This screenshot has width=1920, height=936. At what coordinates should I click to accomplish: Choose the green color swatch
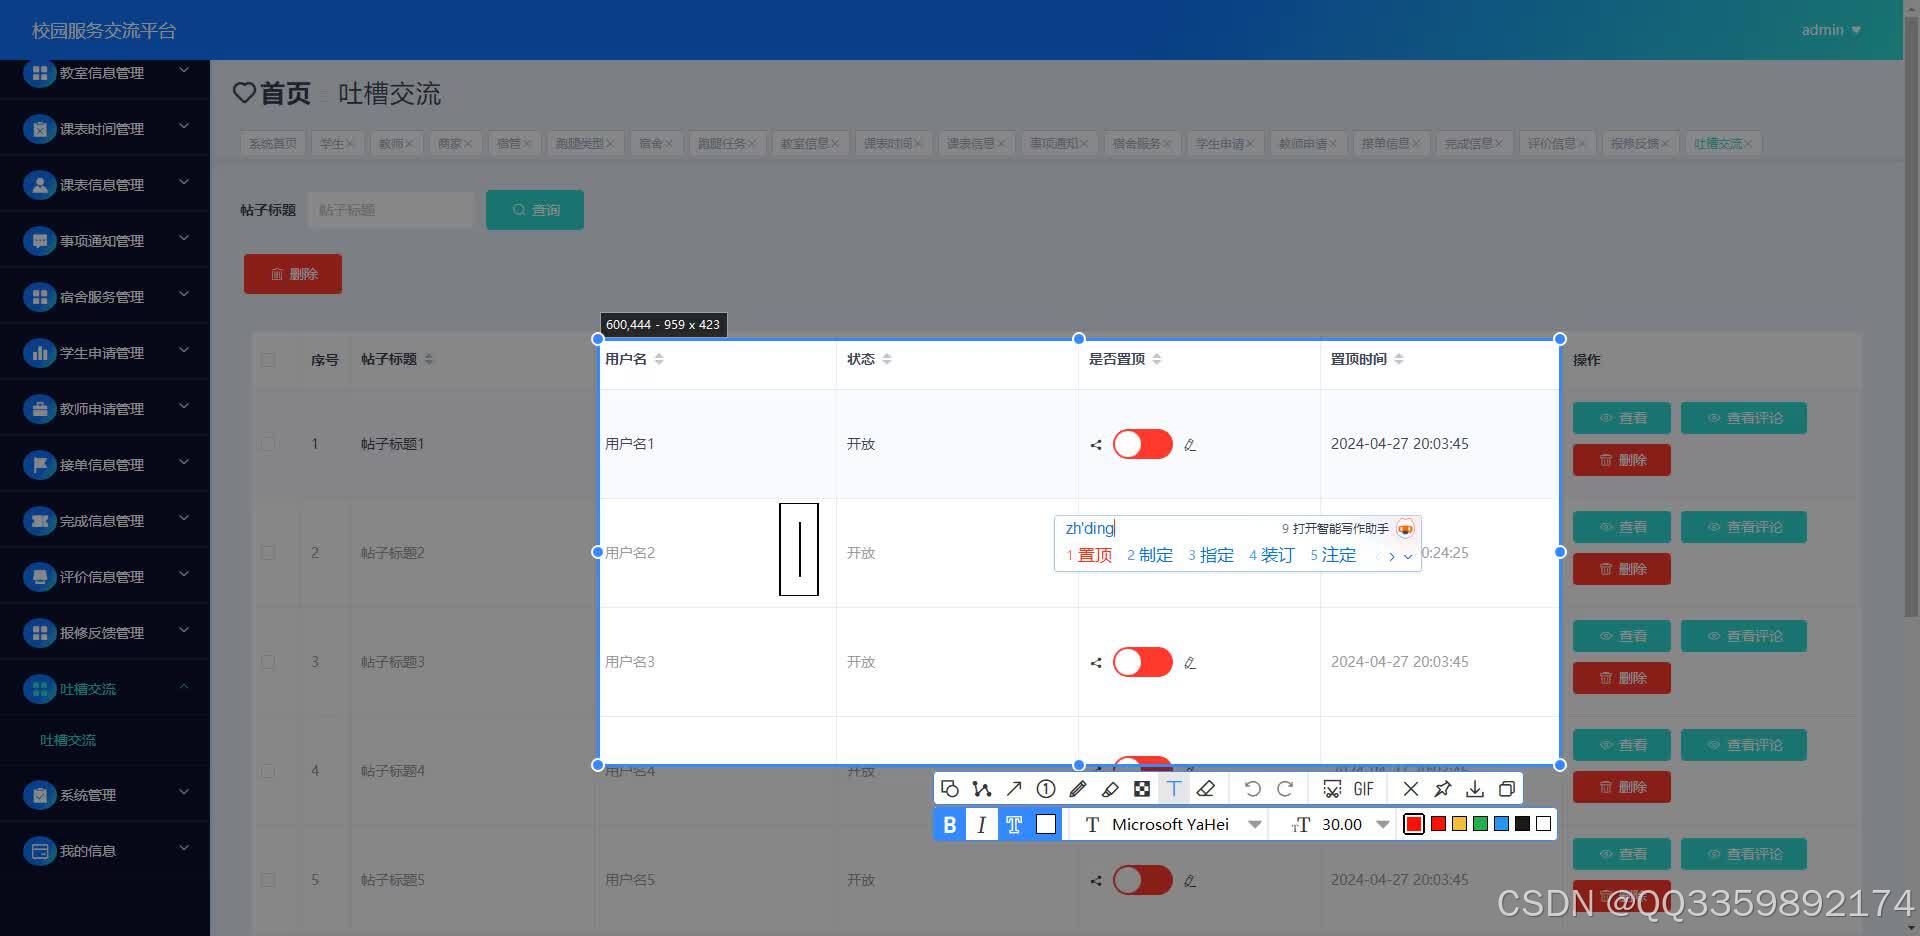(1481, 824)
